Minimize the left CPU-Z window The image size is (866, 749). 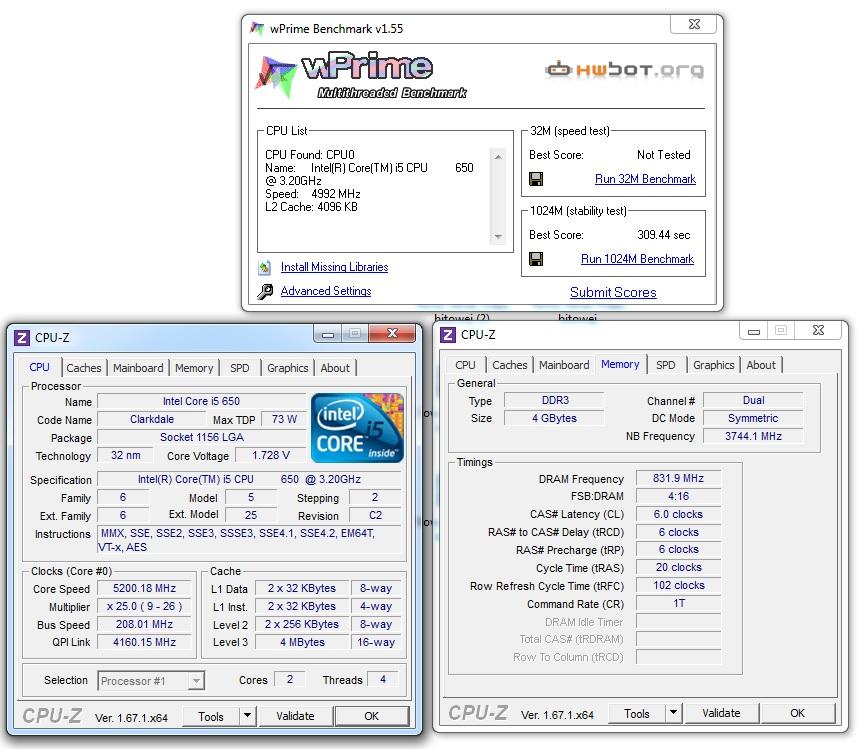pyautogui.click(x=328, y=334)
